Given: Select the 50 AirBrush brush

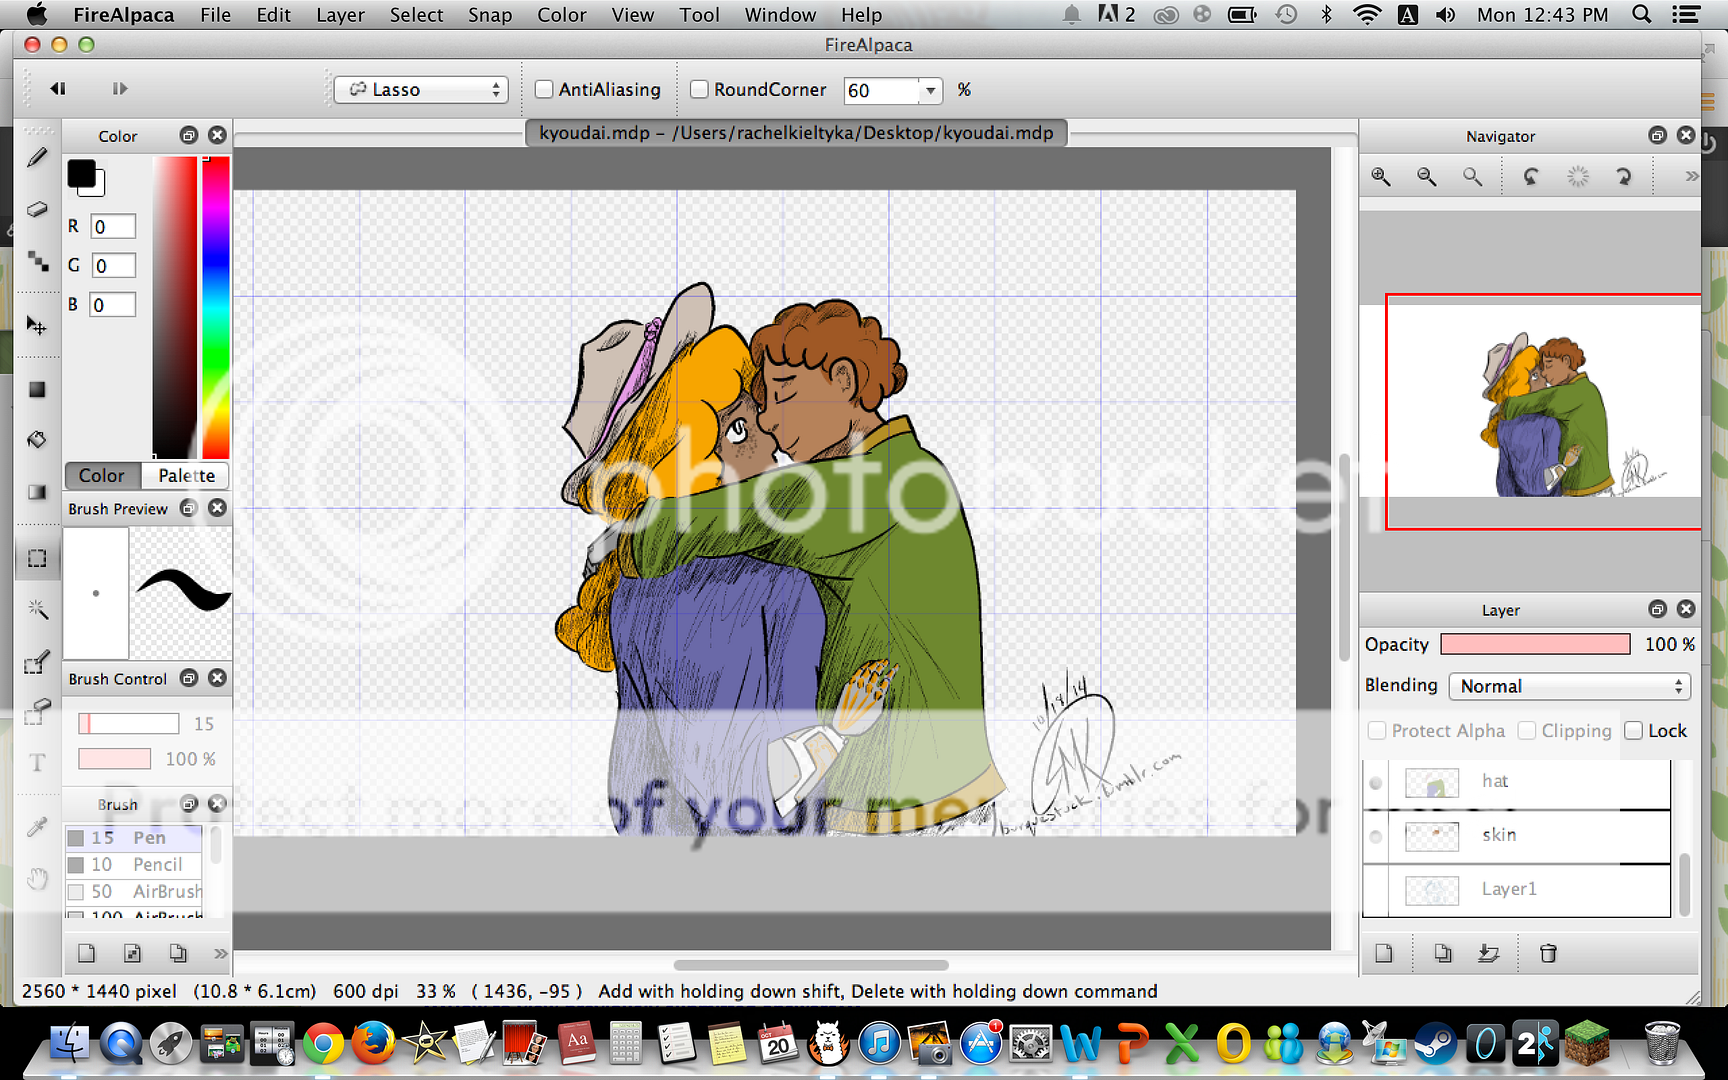Looking at the screenshot, I should click(134, 892).
